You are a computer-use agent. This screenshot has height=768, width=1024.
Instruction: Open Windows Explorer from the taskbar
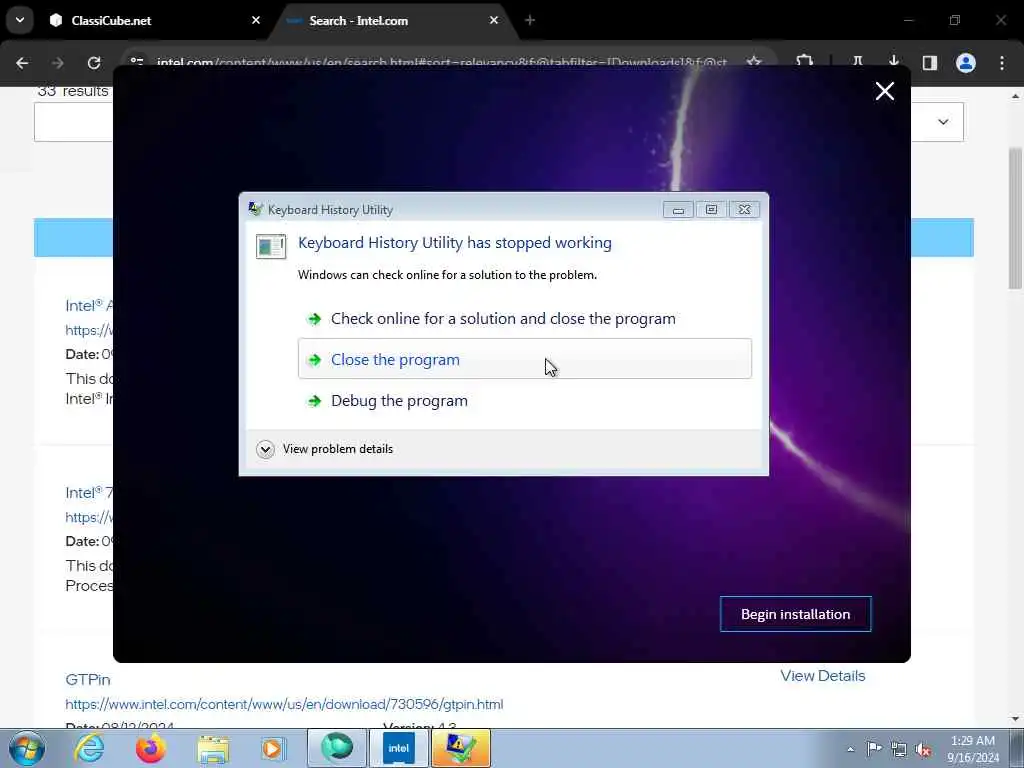(x=213, y=748)
